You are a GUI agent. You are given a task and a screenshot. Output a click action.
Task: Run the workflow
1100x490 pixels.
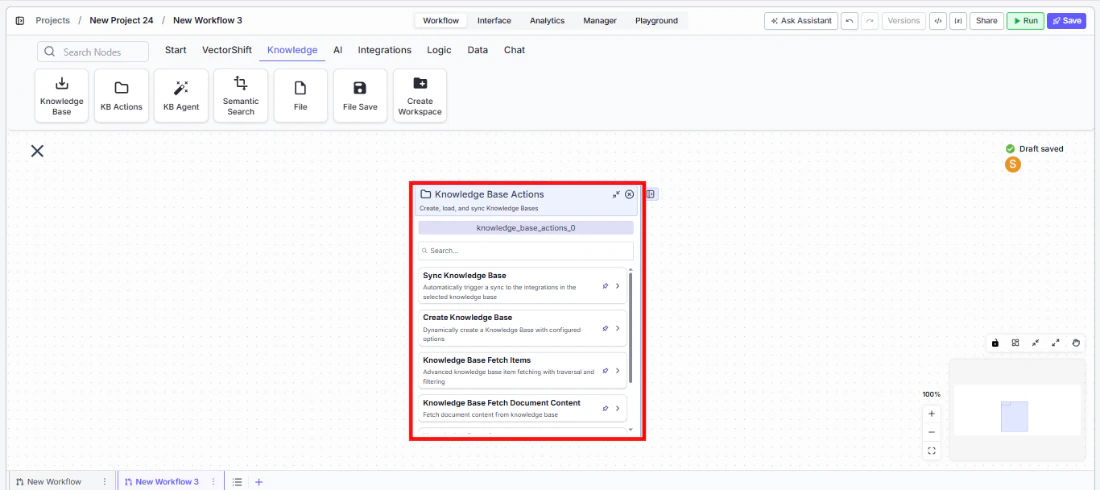point(1025,21)
